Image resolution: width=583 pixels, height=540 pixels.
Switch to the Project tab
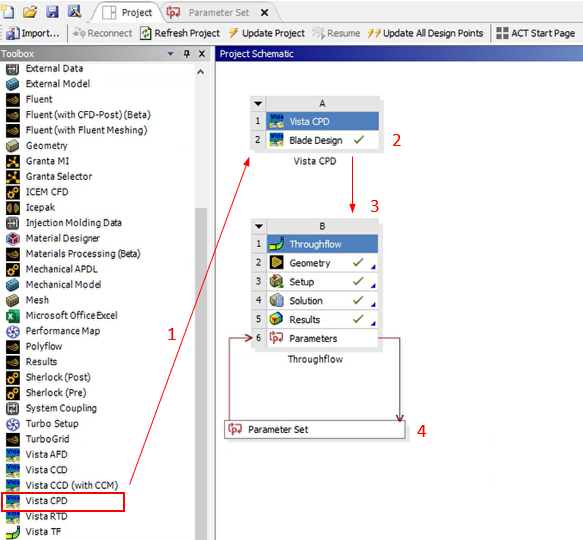coord(127,13)
